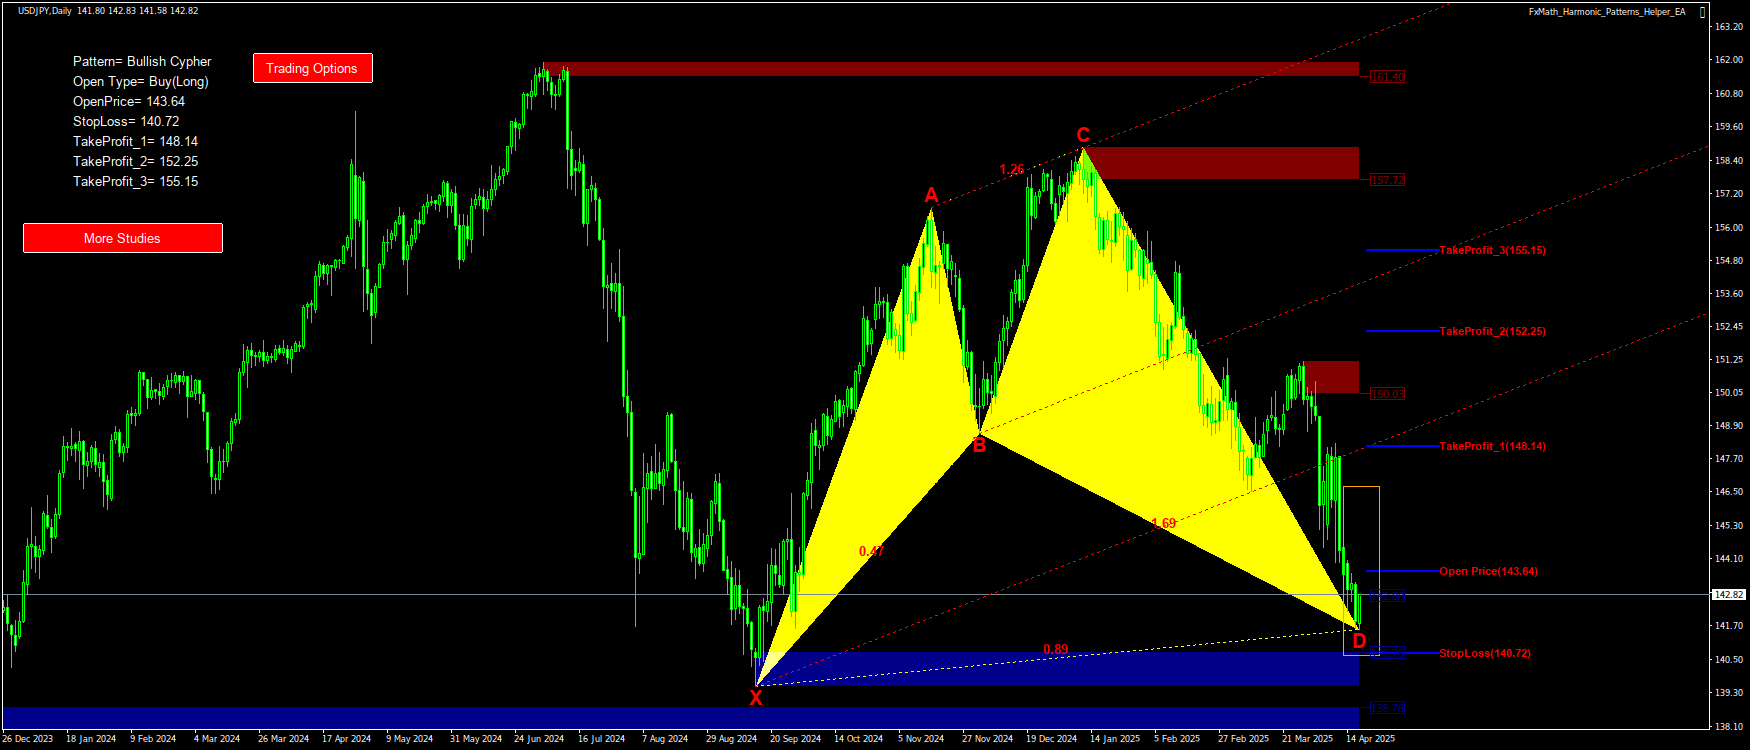This screenshot has width=1750, height=750.
Task: Select the D point marker of pattern
Action: 1359,641
